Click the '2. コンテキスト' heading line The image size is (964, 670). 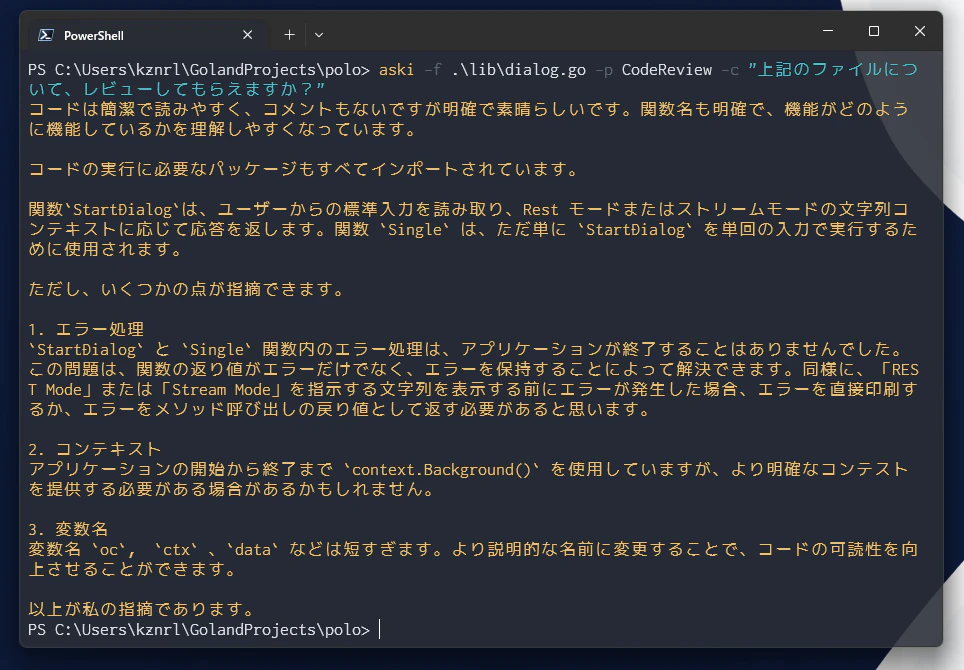click(x=95, y=449)
